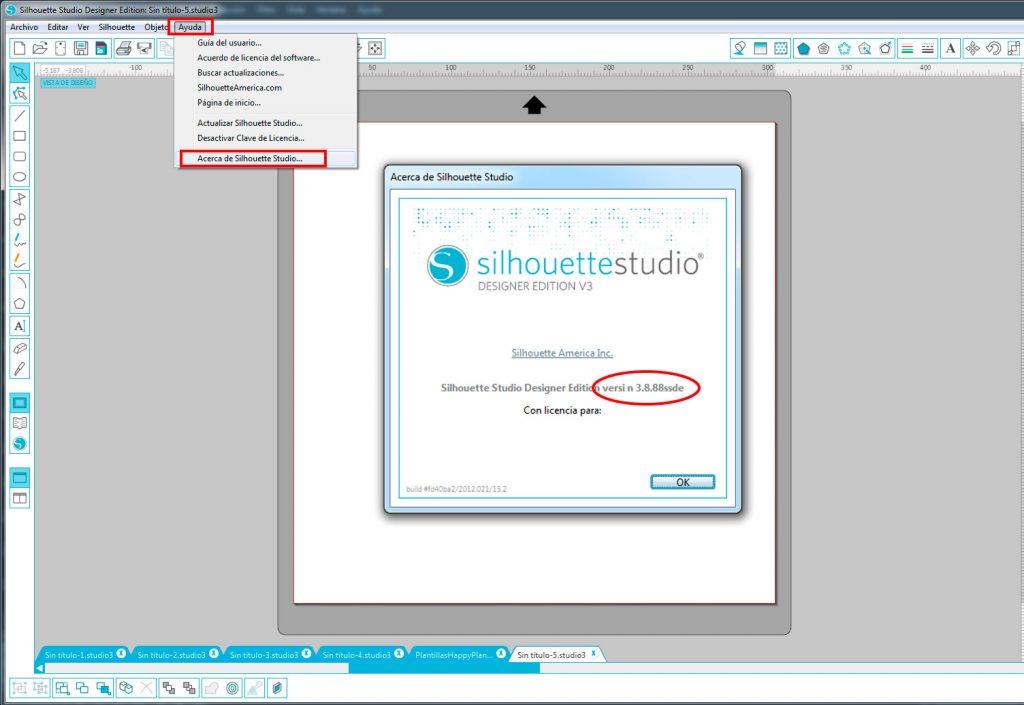This screenshot has height=705, width=1024.
Task: Choose "Desactivar Clave de Licencia..." entry
Action: (251, 138)
